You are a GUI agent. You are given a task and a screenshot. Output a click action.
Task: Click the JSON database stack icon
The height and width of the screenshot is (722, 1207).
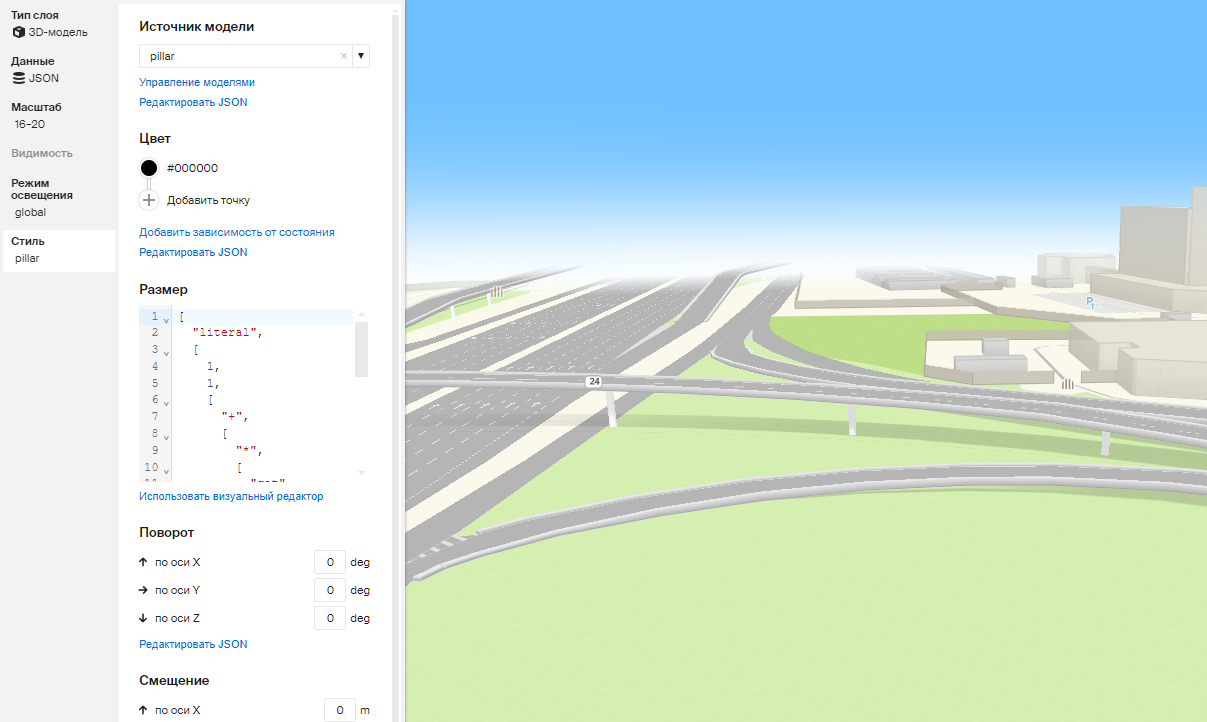[x=19, y=78]
